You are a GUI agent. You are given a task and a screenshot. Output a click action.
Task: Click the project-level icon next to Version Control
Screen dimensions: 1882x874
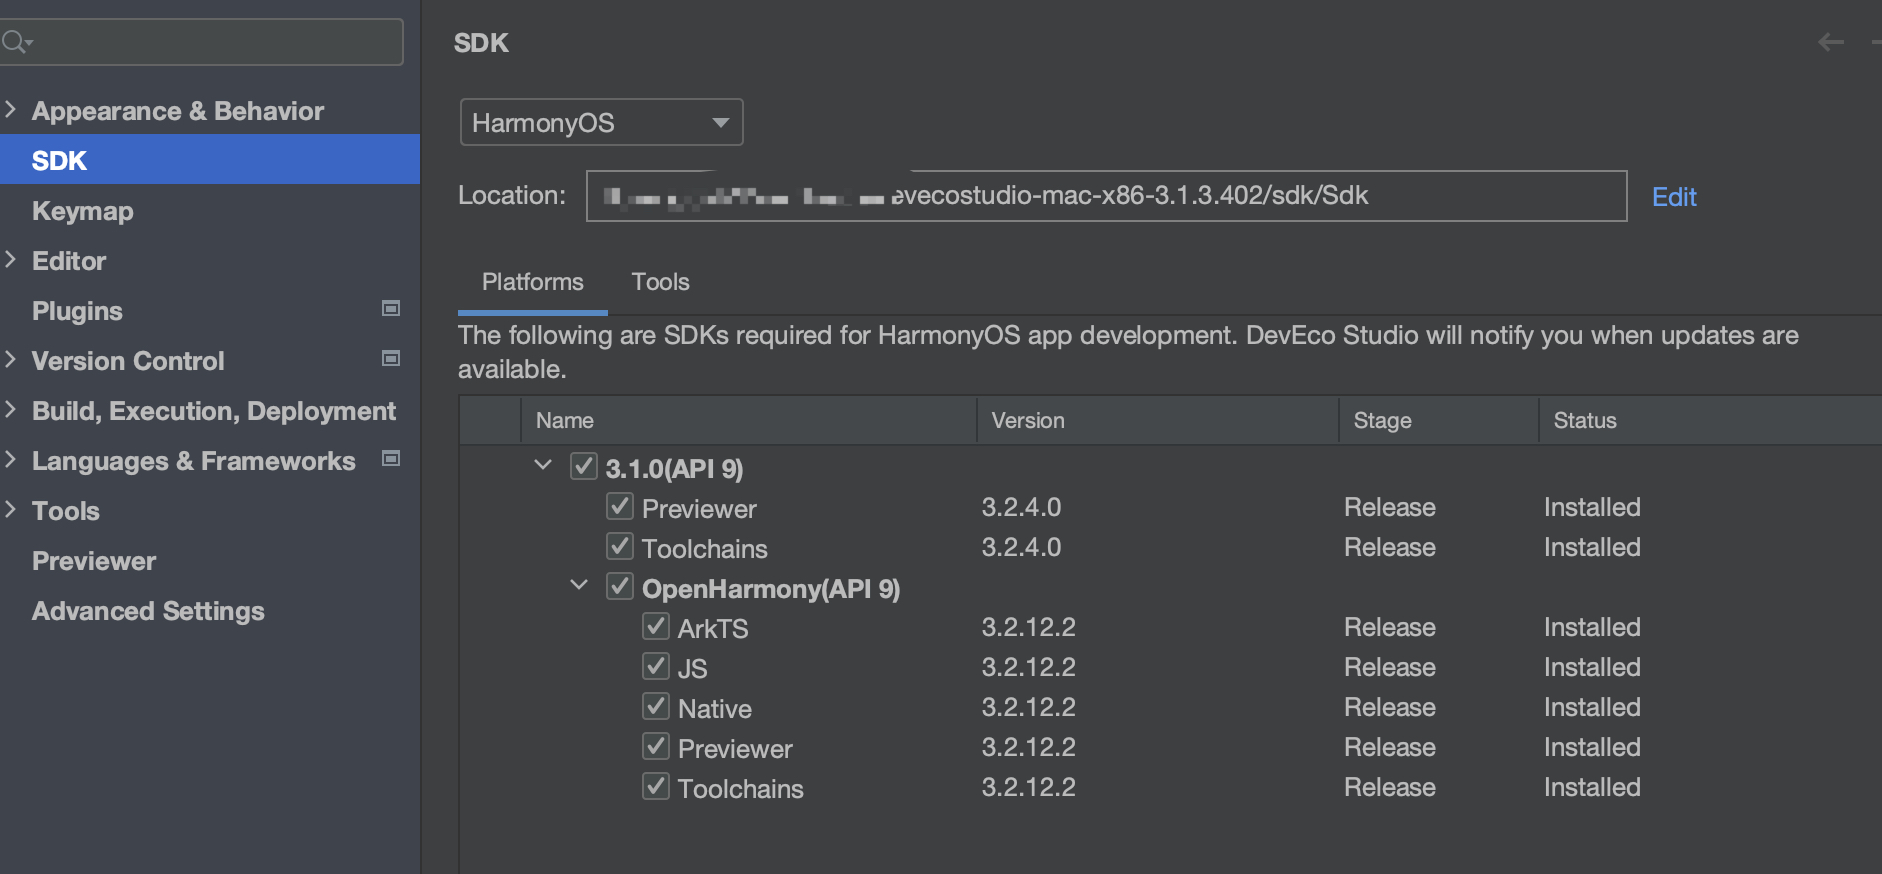[391, 359]
